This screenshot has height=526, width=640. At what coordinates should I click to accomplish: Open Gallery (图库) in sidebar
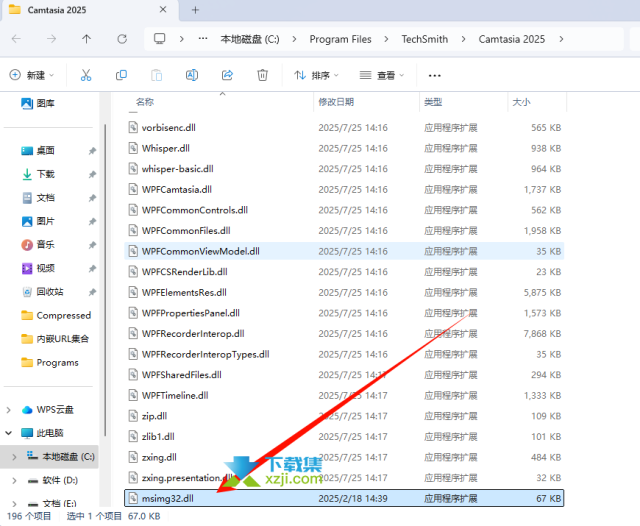pos(38,103)
